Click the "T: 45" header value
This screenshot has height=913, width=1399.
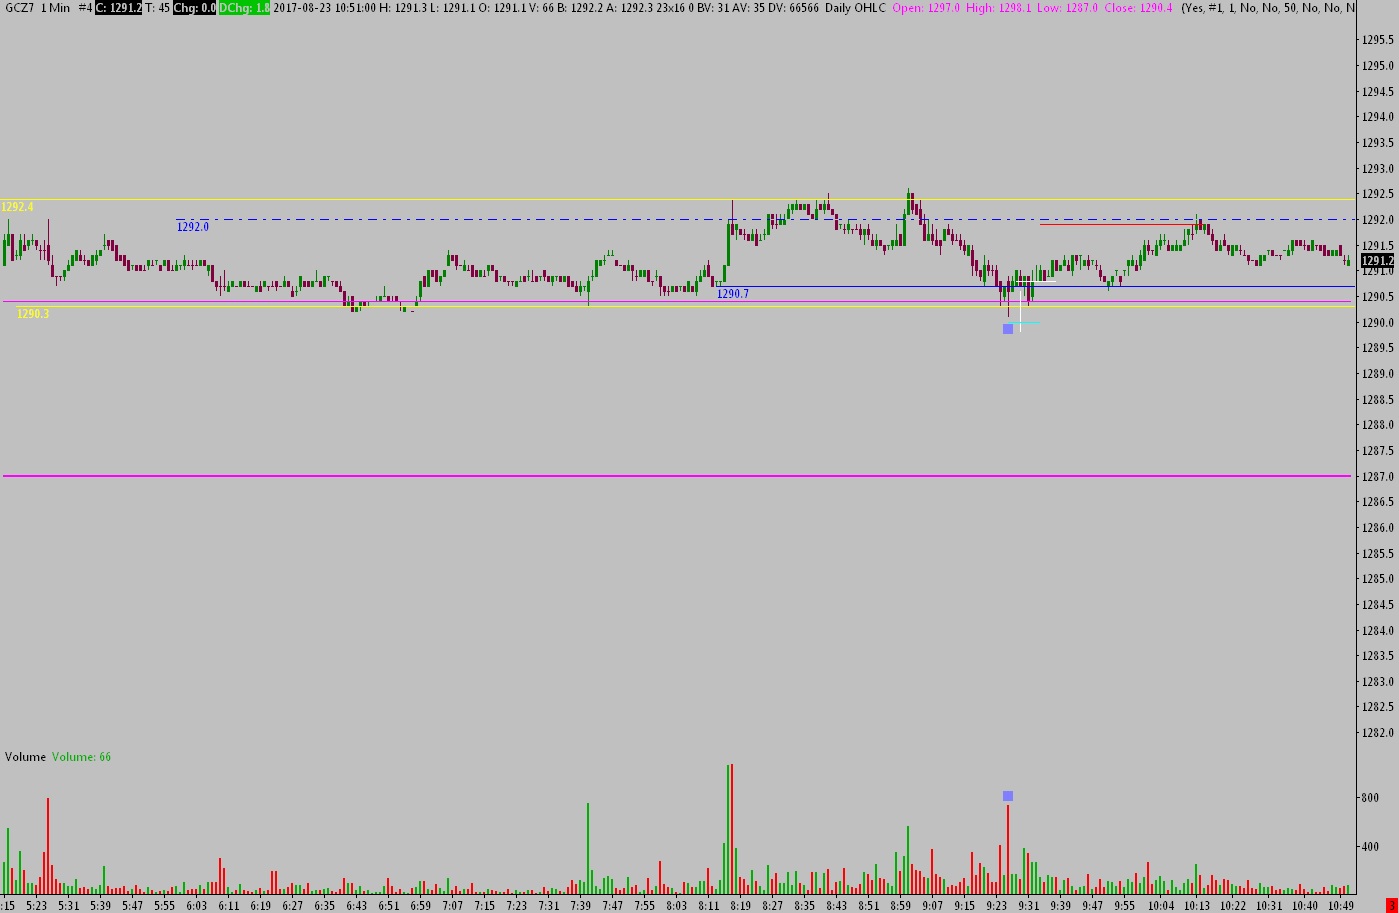pyautogui.click(x=158, y=8)
